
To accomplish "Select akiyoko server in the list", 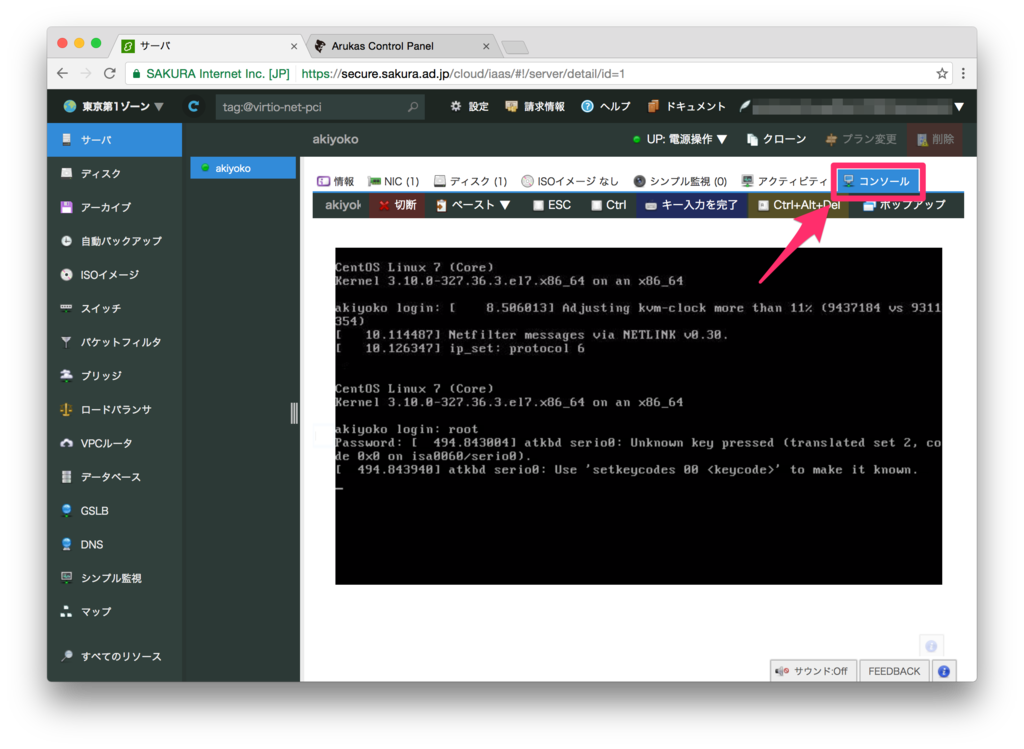I will pyautogui.click(x=243, y=168).
